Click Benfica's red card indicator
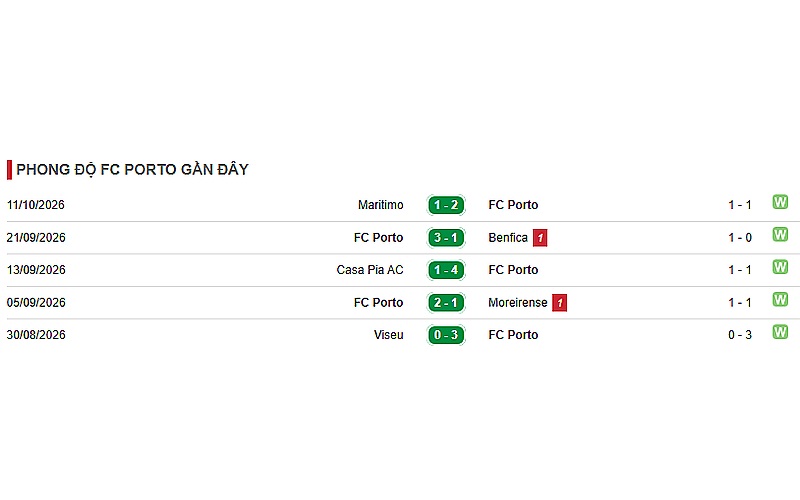 tap(540, 238)
